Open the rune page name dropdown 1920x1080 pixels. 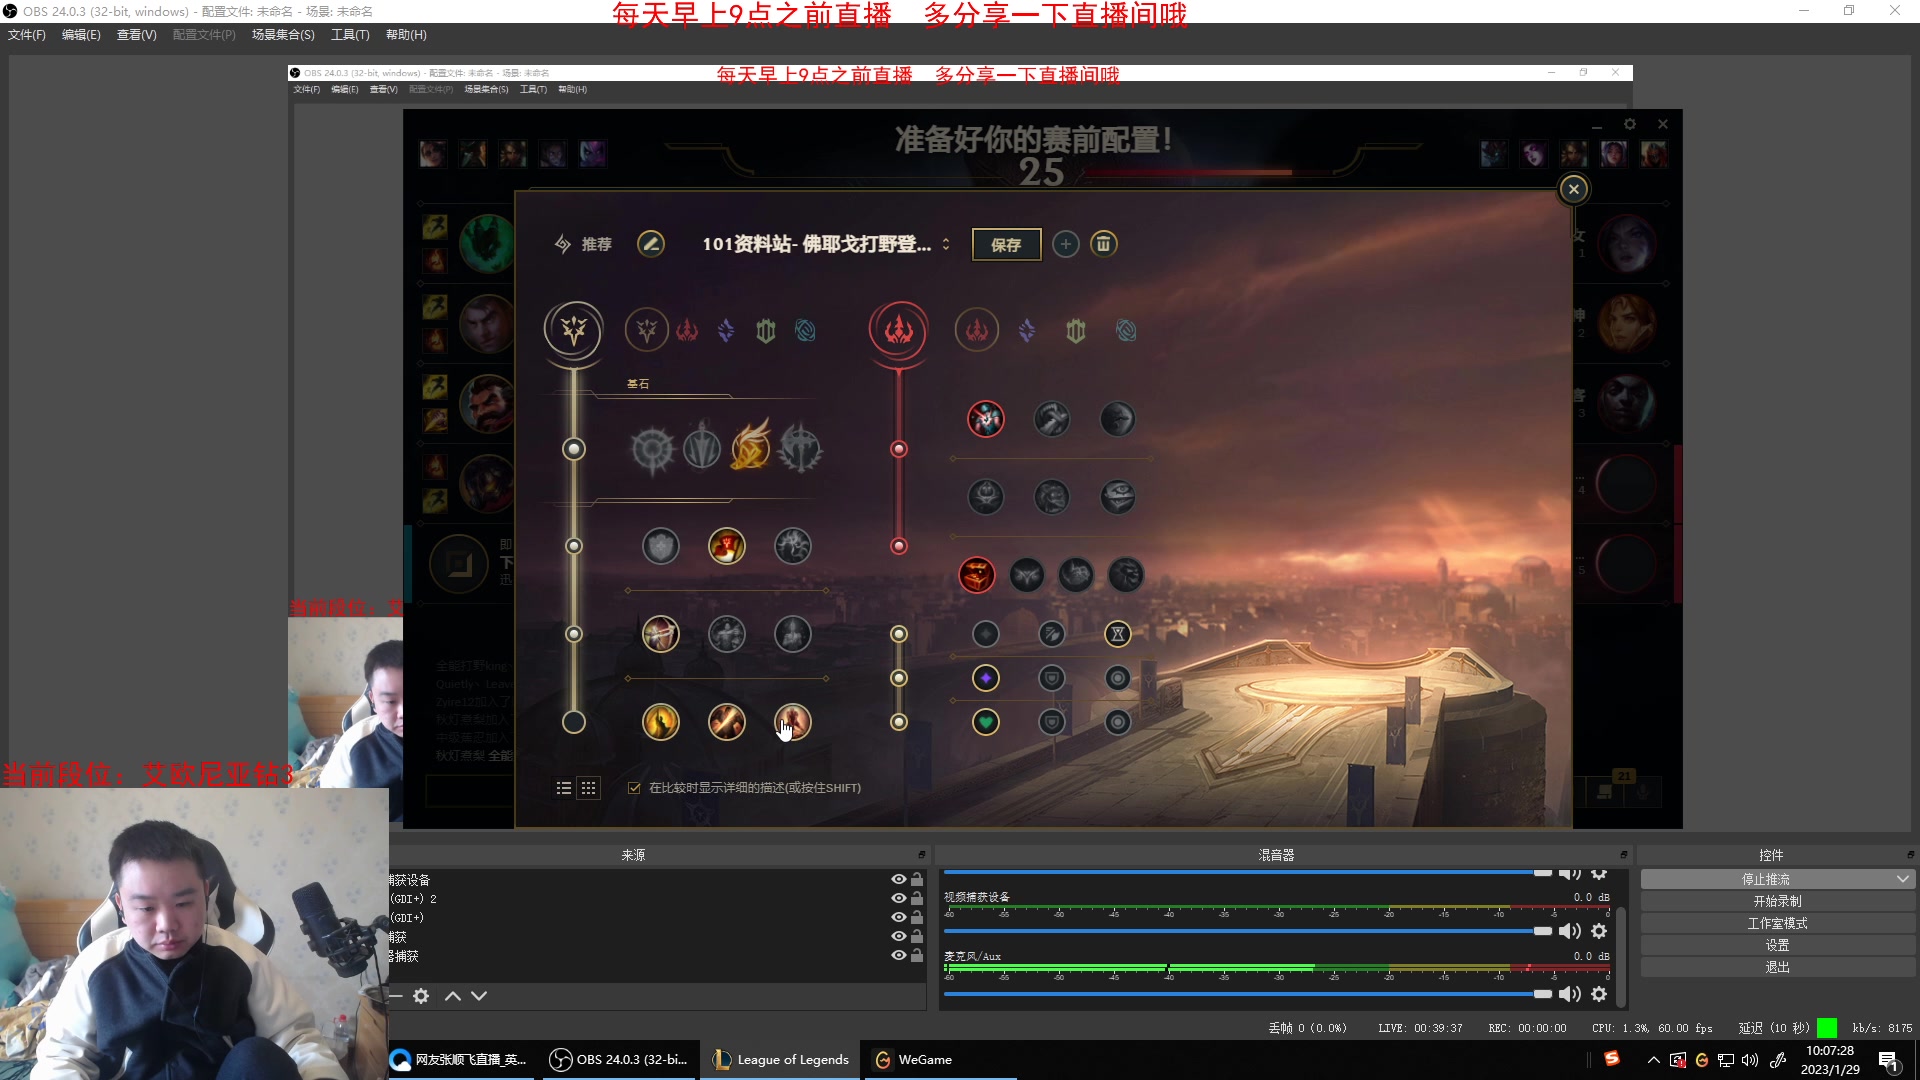point(946,244)
